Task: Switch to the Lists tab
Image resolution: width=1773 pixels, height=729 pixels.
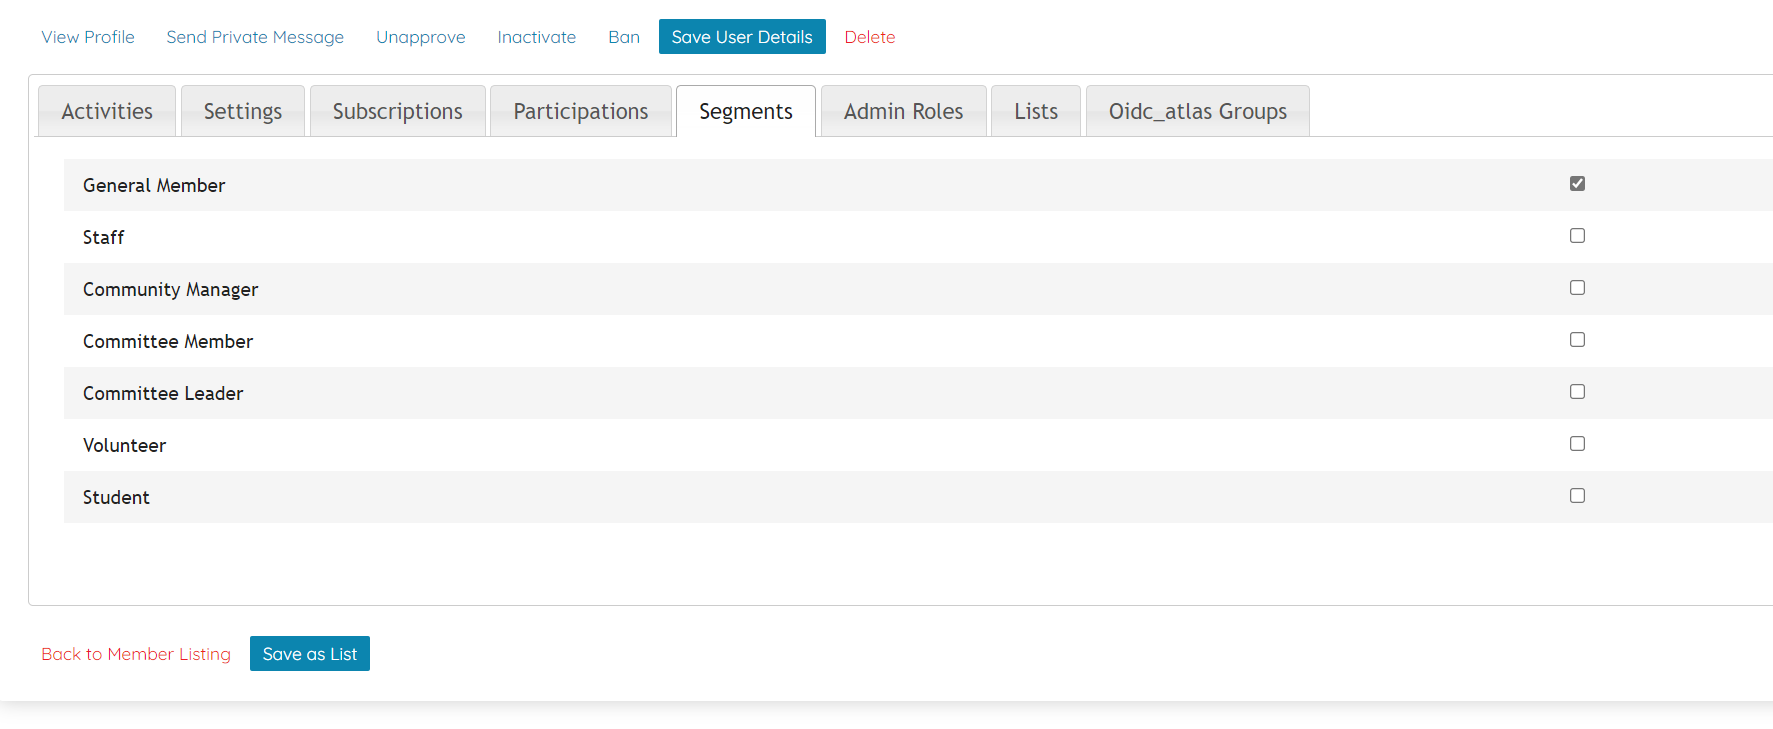Action: click(1036, 111)
